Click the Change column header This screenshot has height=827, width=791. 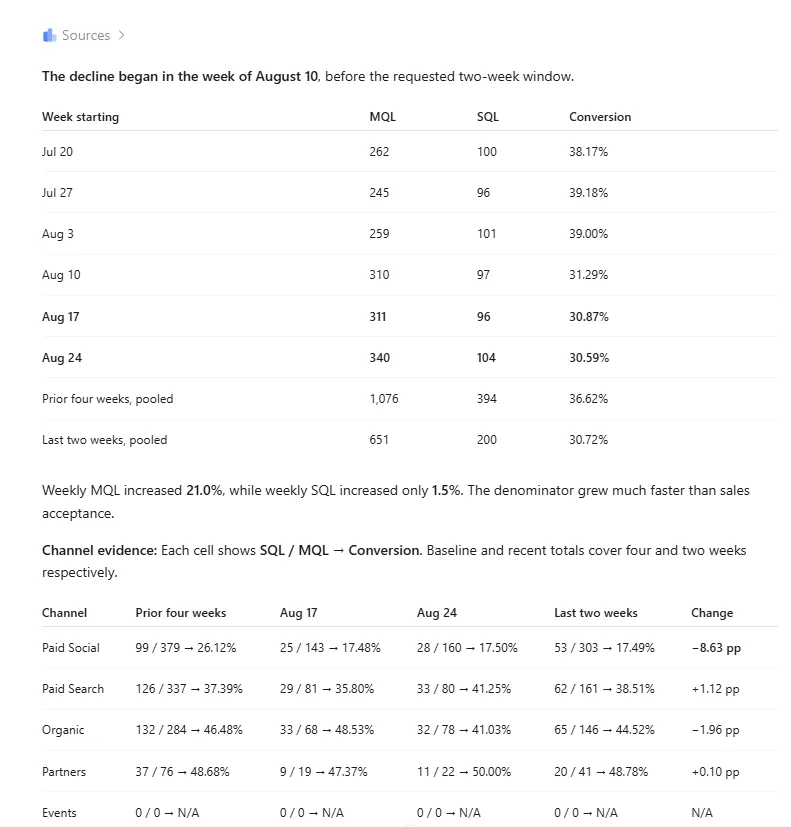712,613
